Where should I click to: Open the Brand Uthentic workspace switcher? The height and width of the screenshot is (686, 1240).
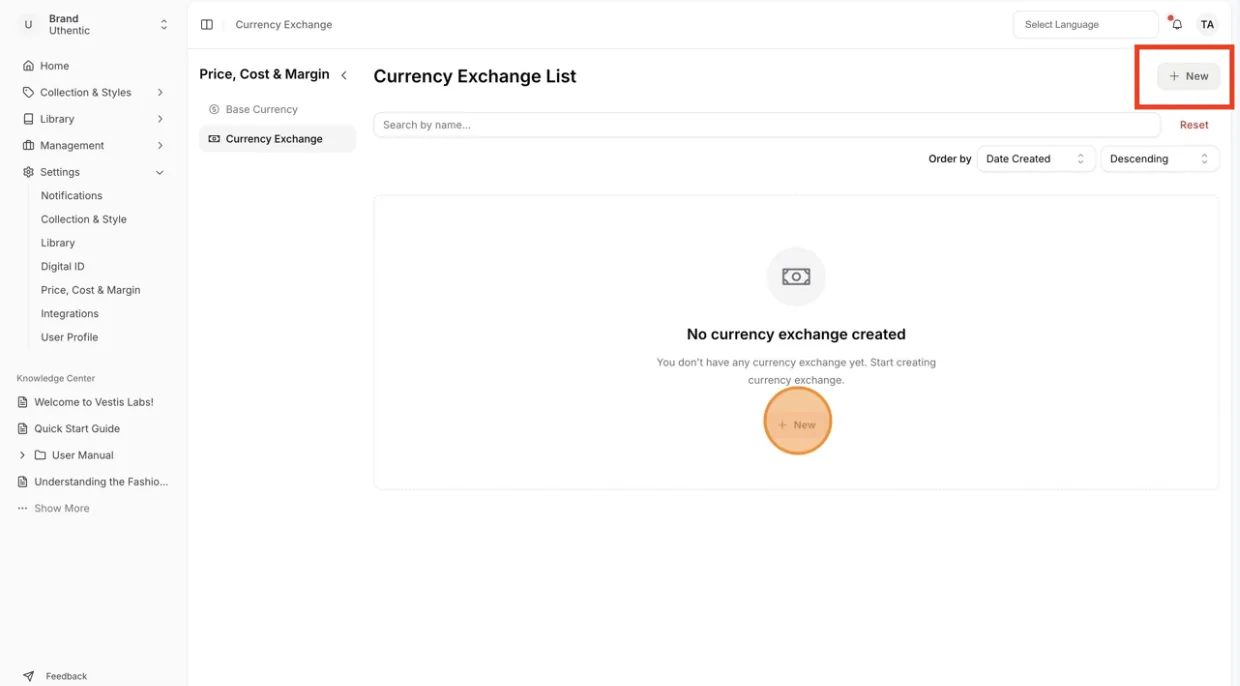pyautogui.click(x=95, y=25)
